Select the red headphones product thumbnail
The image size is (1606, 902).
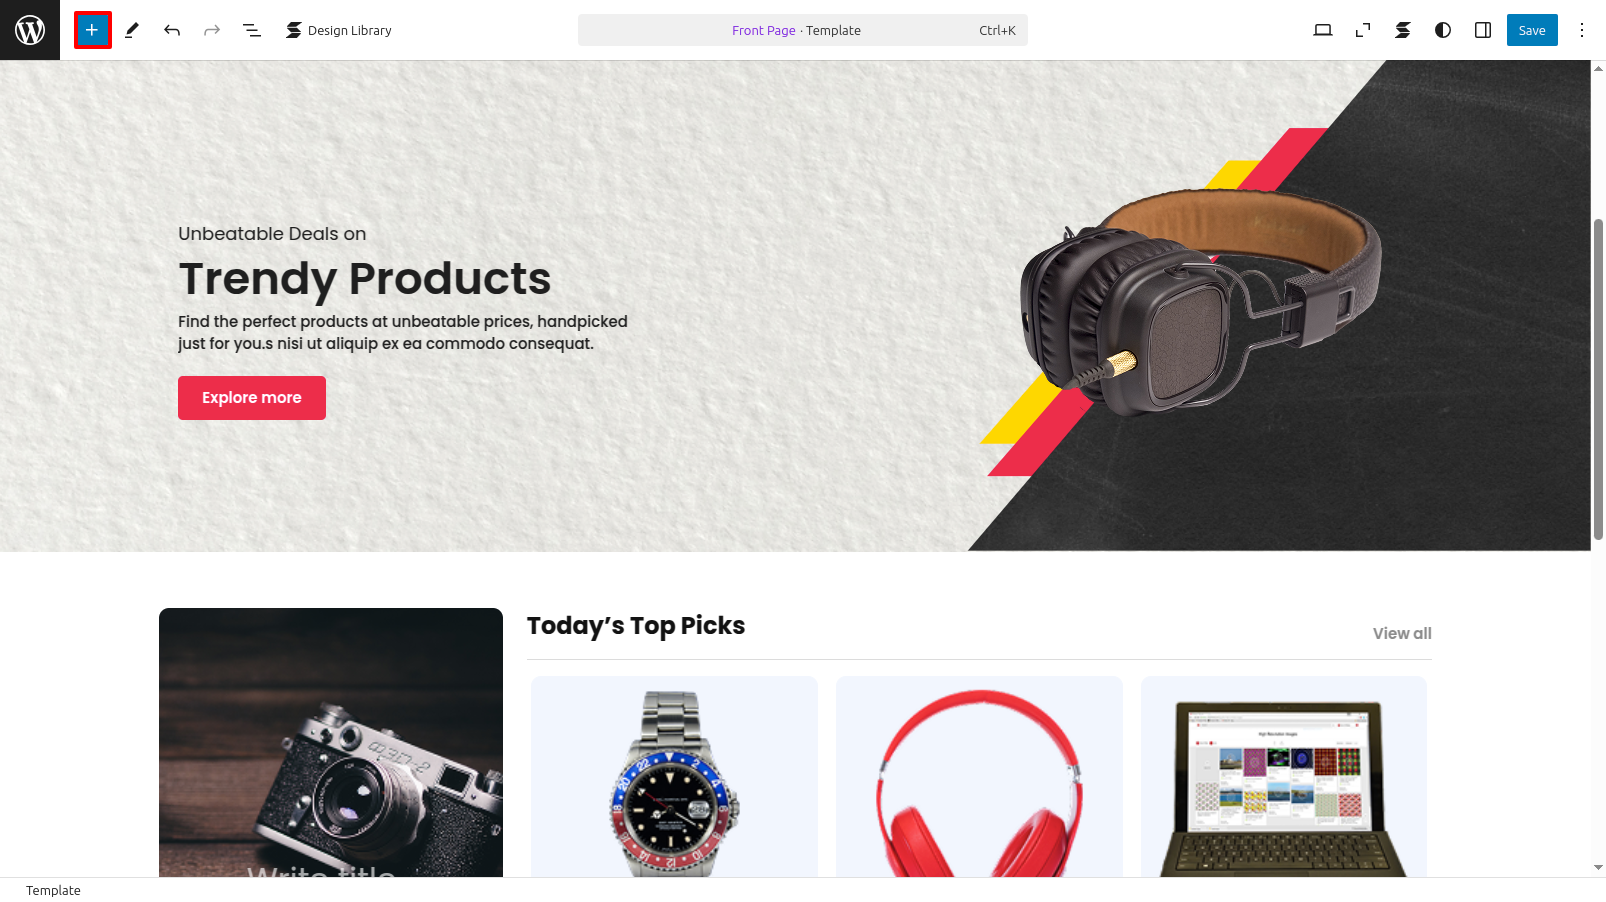click(979, 777)
